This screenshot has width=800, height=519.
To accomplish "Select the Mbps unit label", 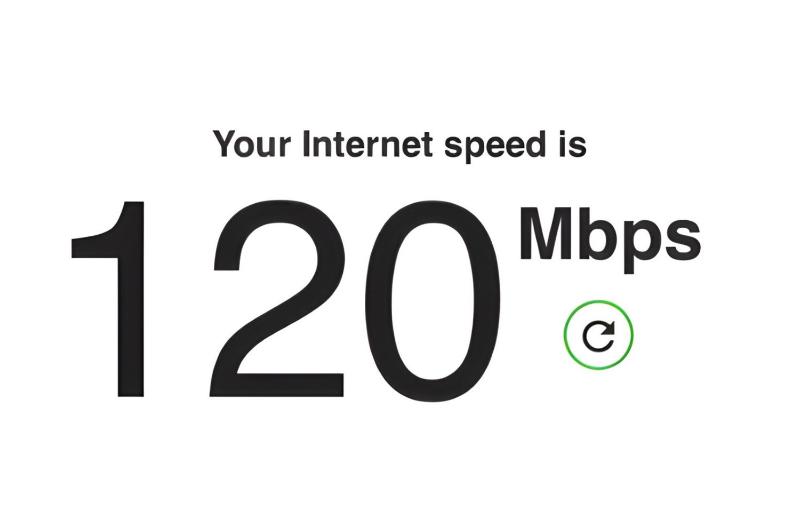I will click(x=610, y=240).
